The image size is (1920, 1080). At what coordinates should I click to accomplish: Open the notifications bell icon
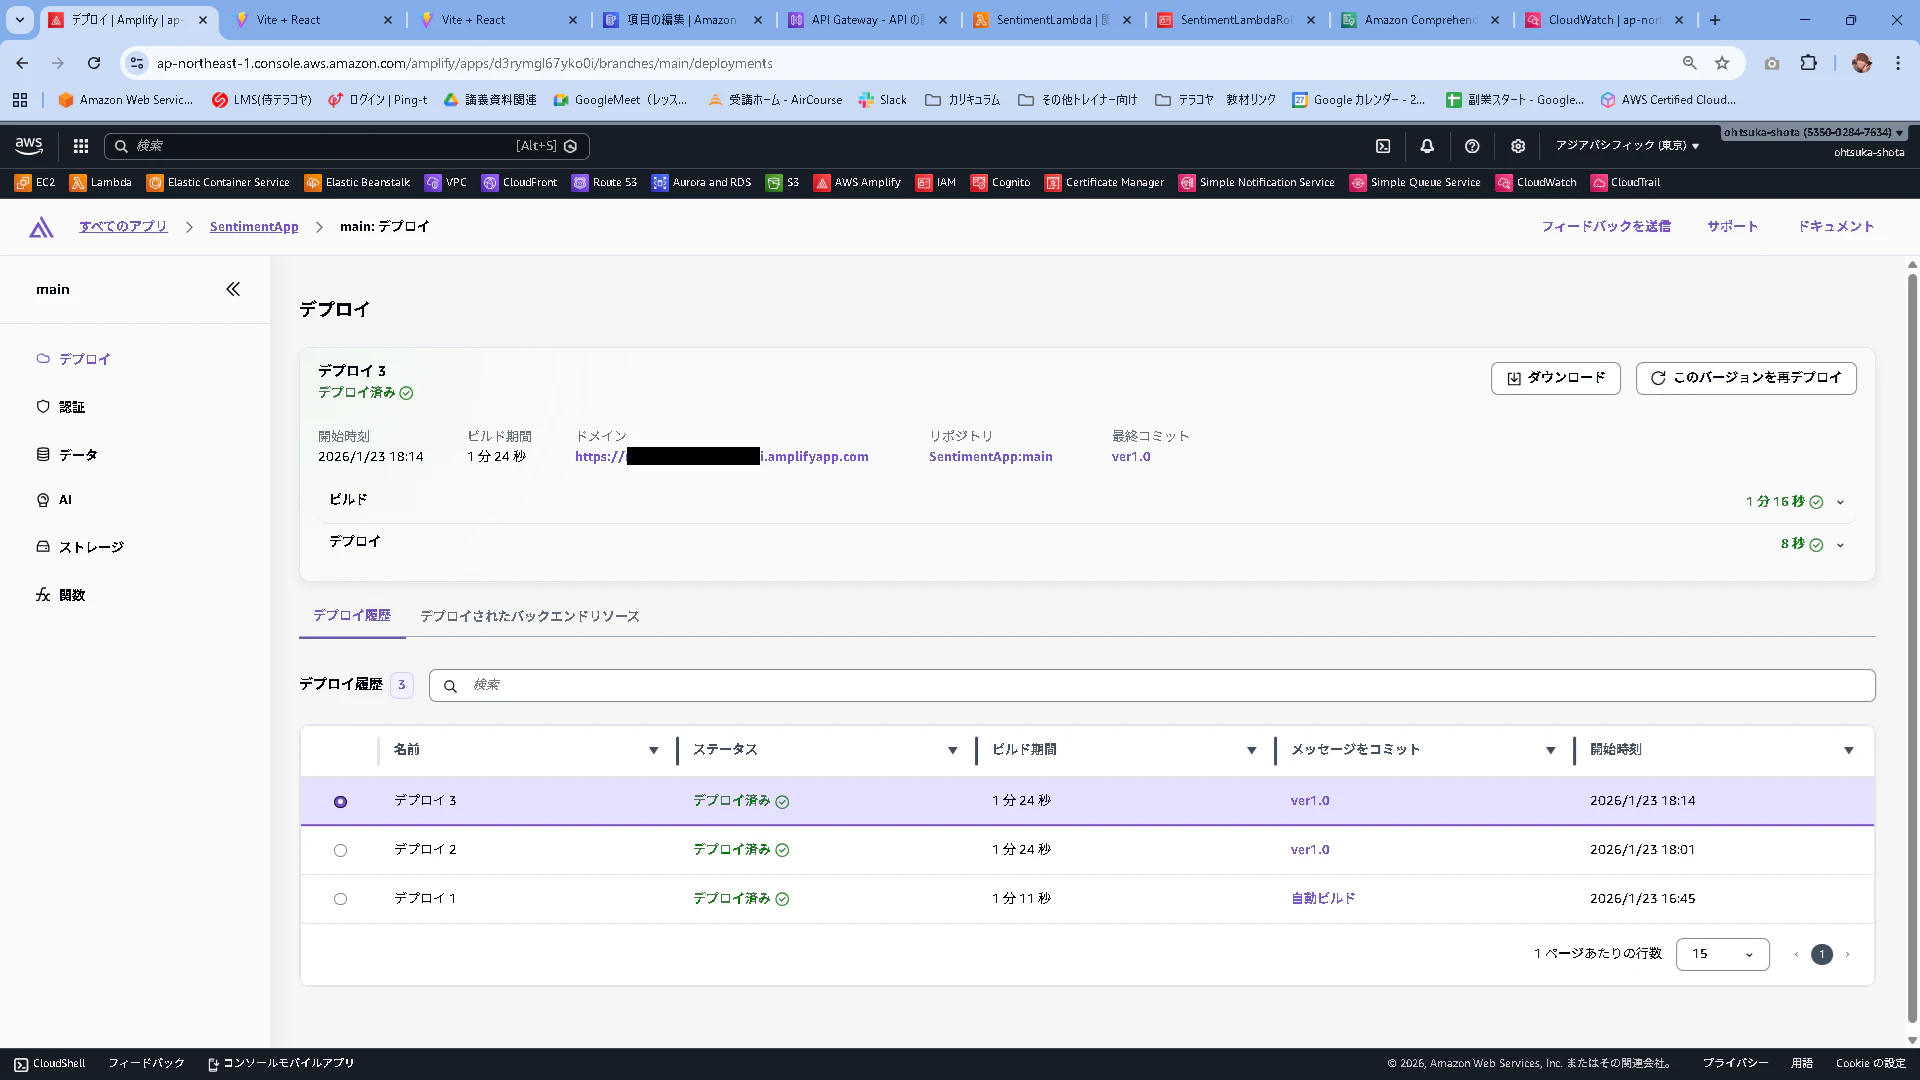coord(1427,146)
